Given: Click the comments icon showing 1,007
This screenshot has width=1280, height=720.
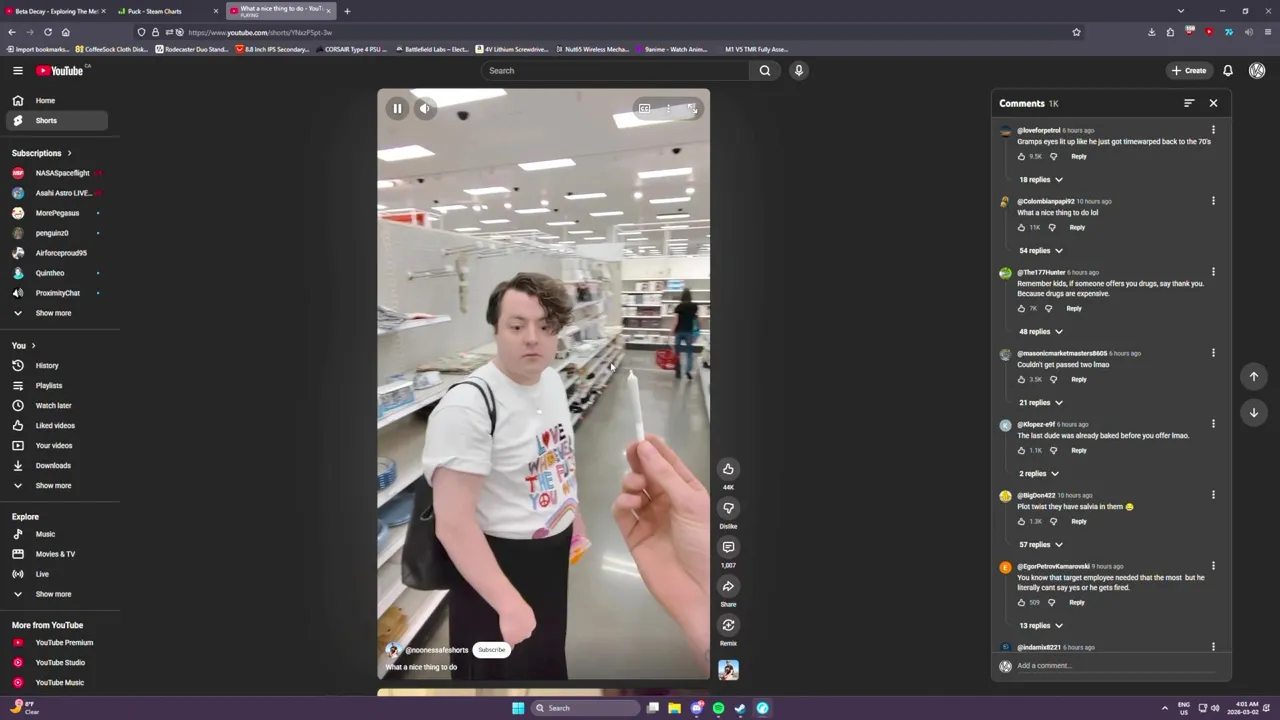Looking at the screenshot, I should point(728,547).
